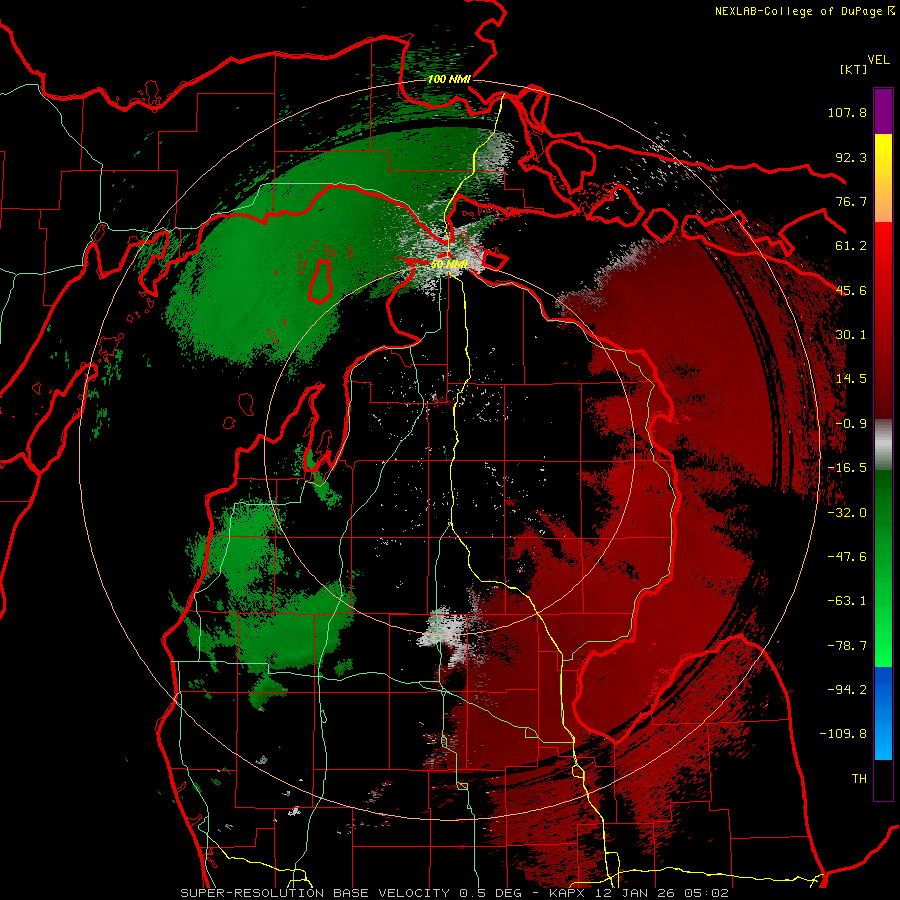Select the 30.1 legend value
Screen dimensions: 900x900
coord(851,335)
